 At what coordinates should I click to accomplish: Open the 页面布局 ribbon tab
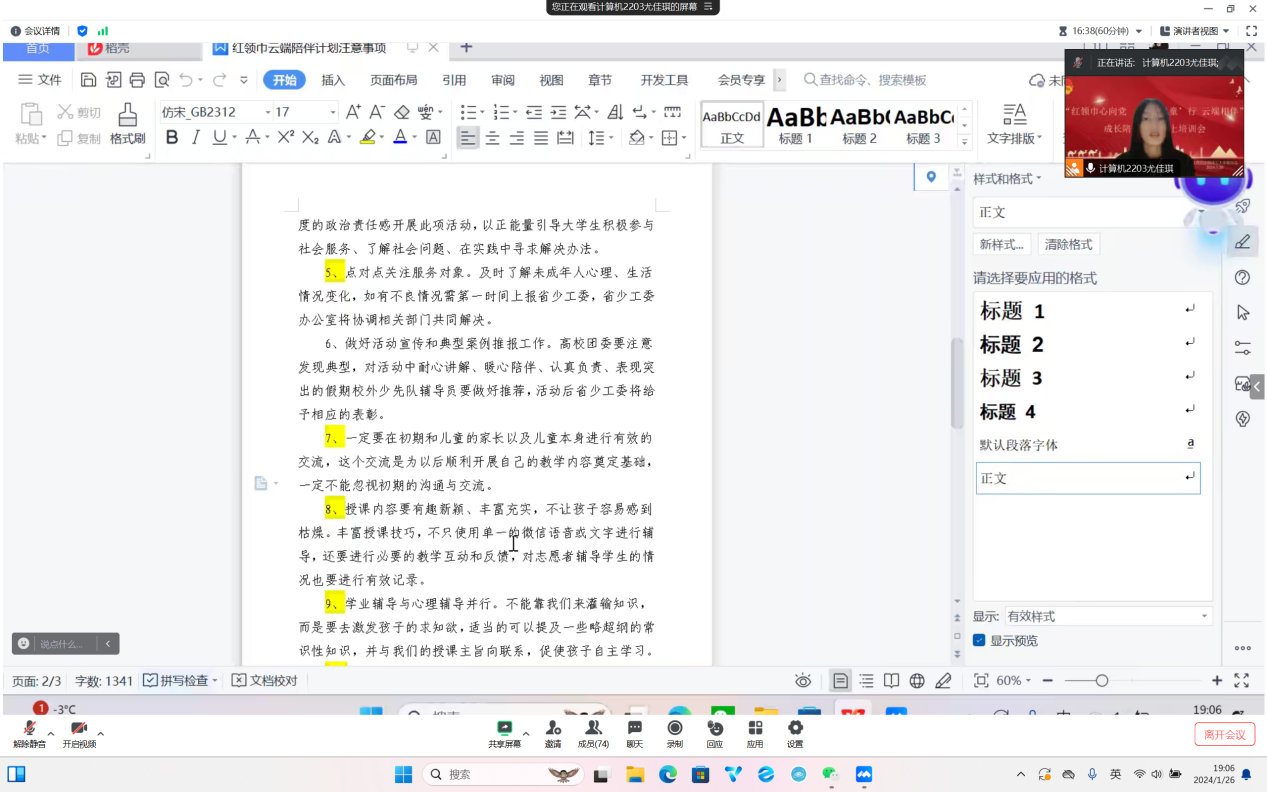(393, 80)
